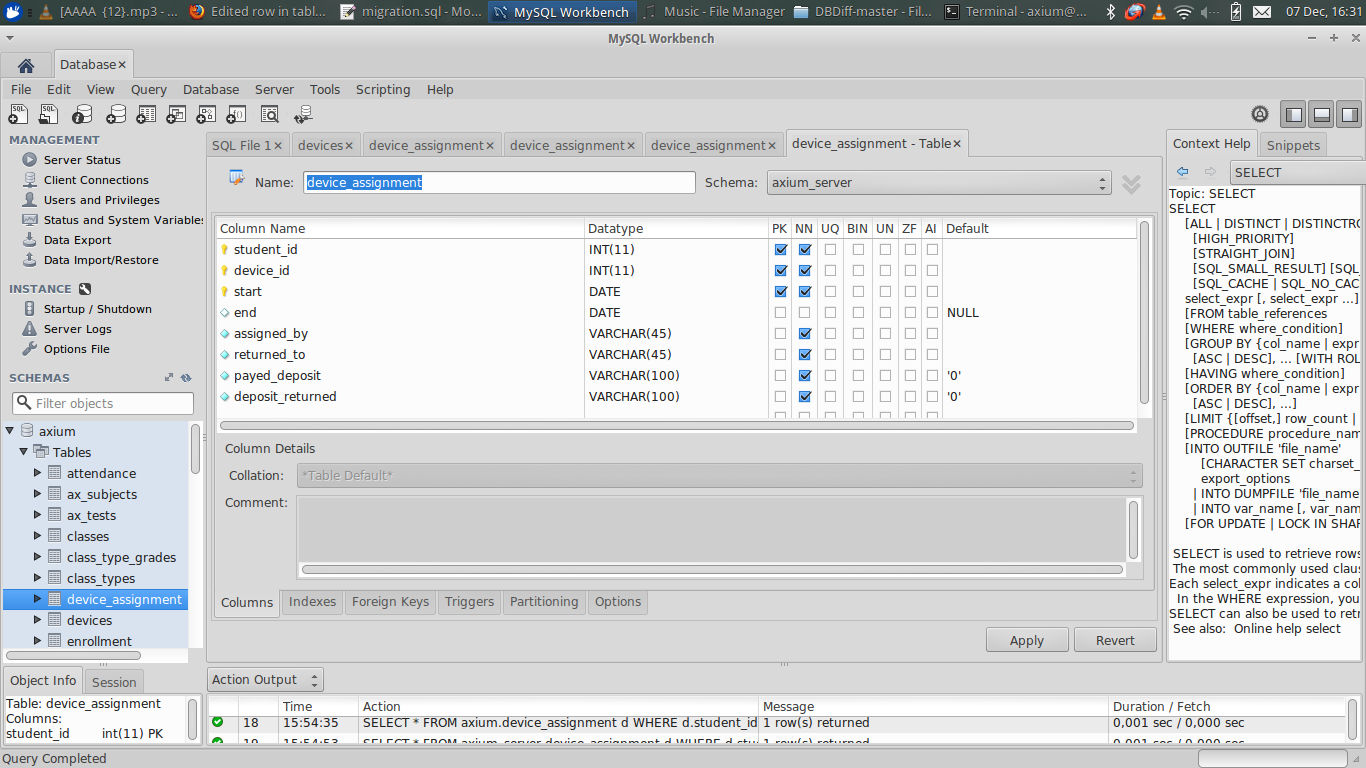Screen dimensions: 1366x768
Task: Toggle the right sidebar panel icon
Action: (x=1349, y=114)
